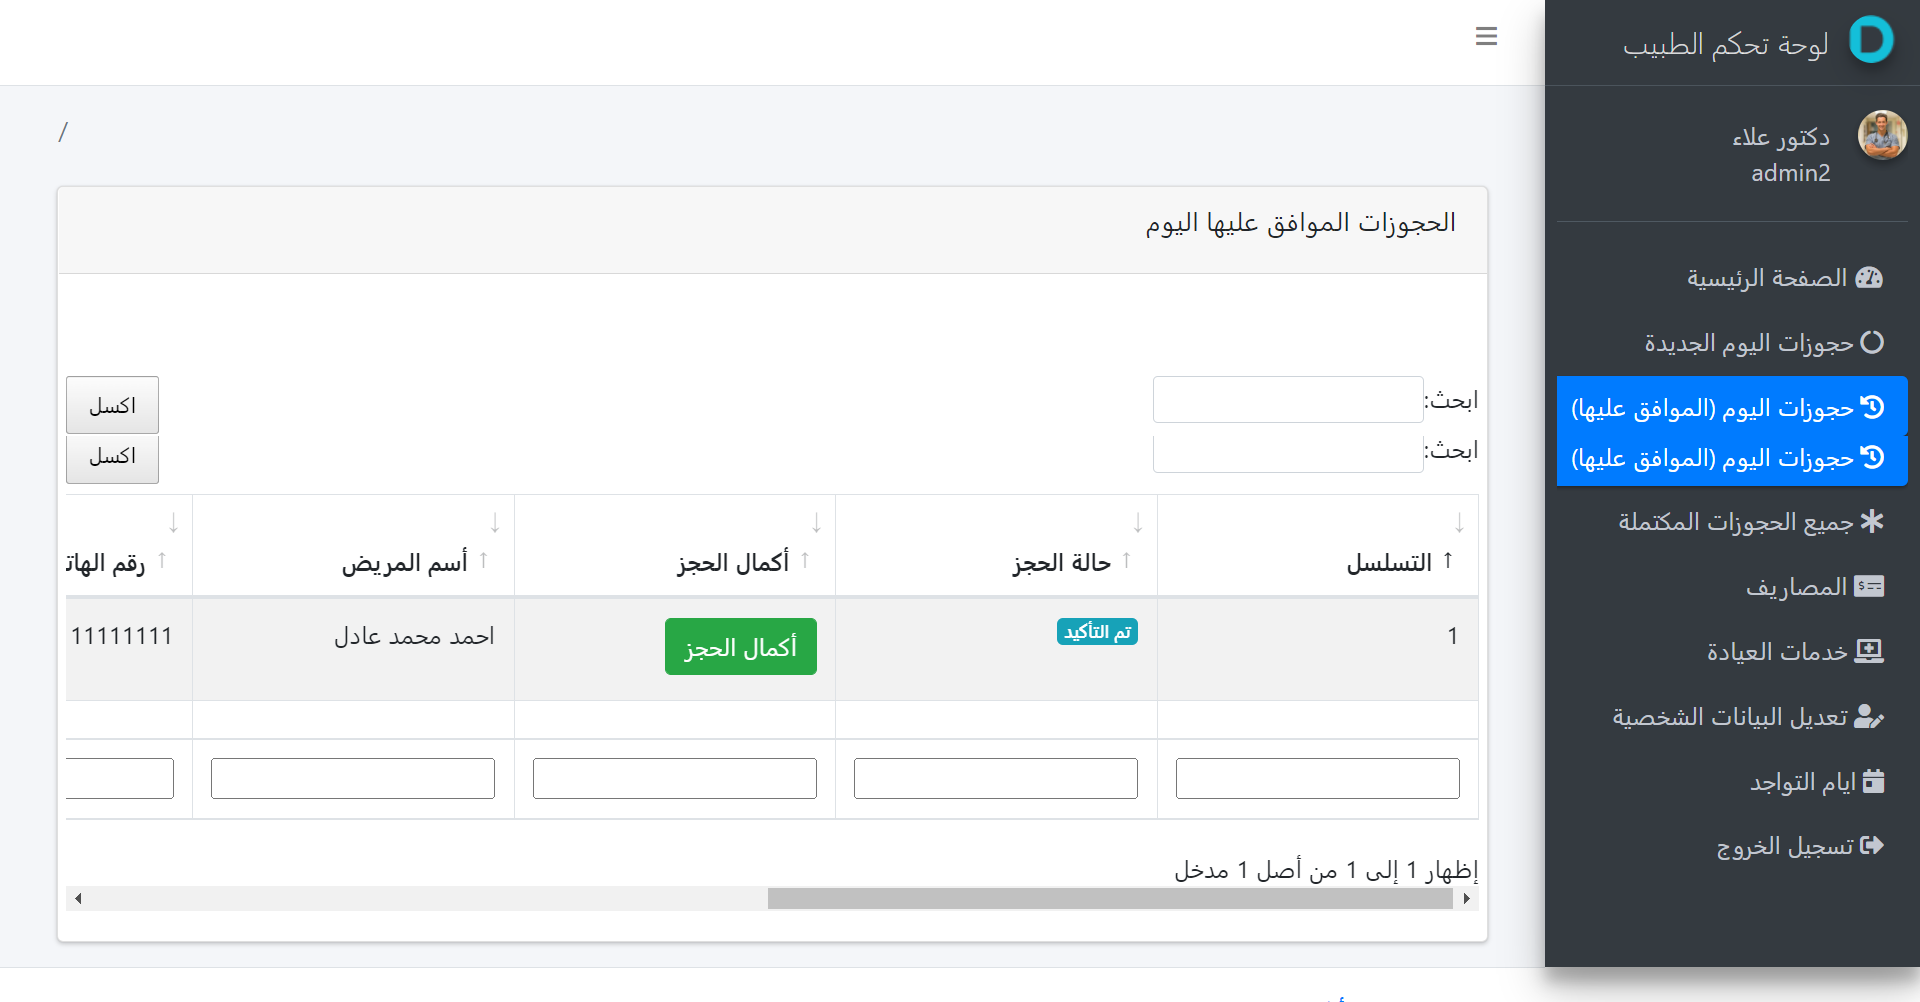Image resolution: width=1920 pixels, height=1002 pixels.
Task: Select جميع الحجوزات المكتملة asterisk icon
Action: 1871,522
